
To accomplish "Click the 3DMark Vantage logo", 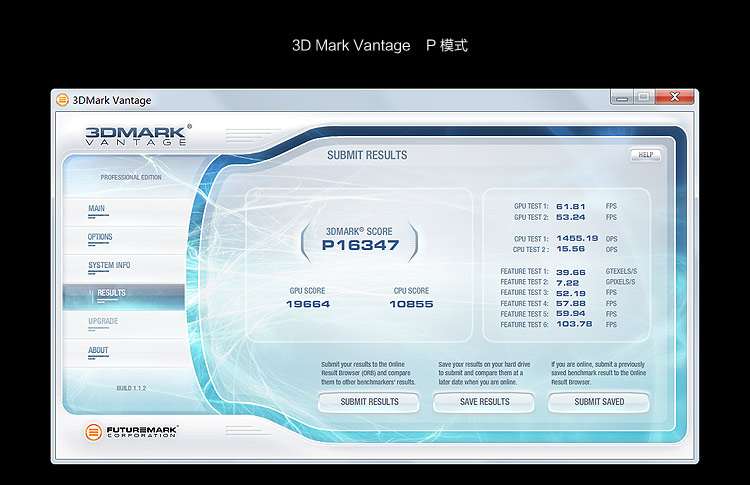I will tap(138, 135).
